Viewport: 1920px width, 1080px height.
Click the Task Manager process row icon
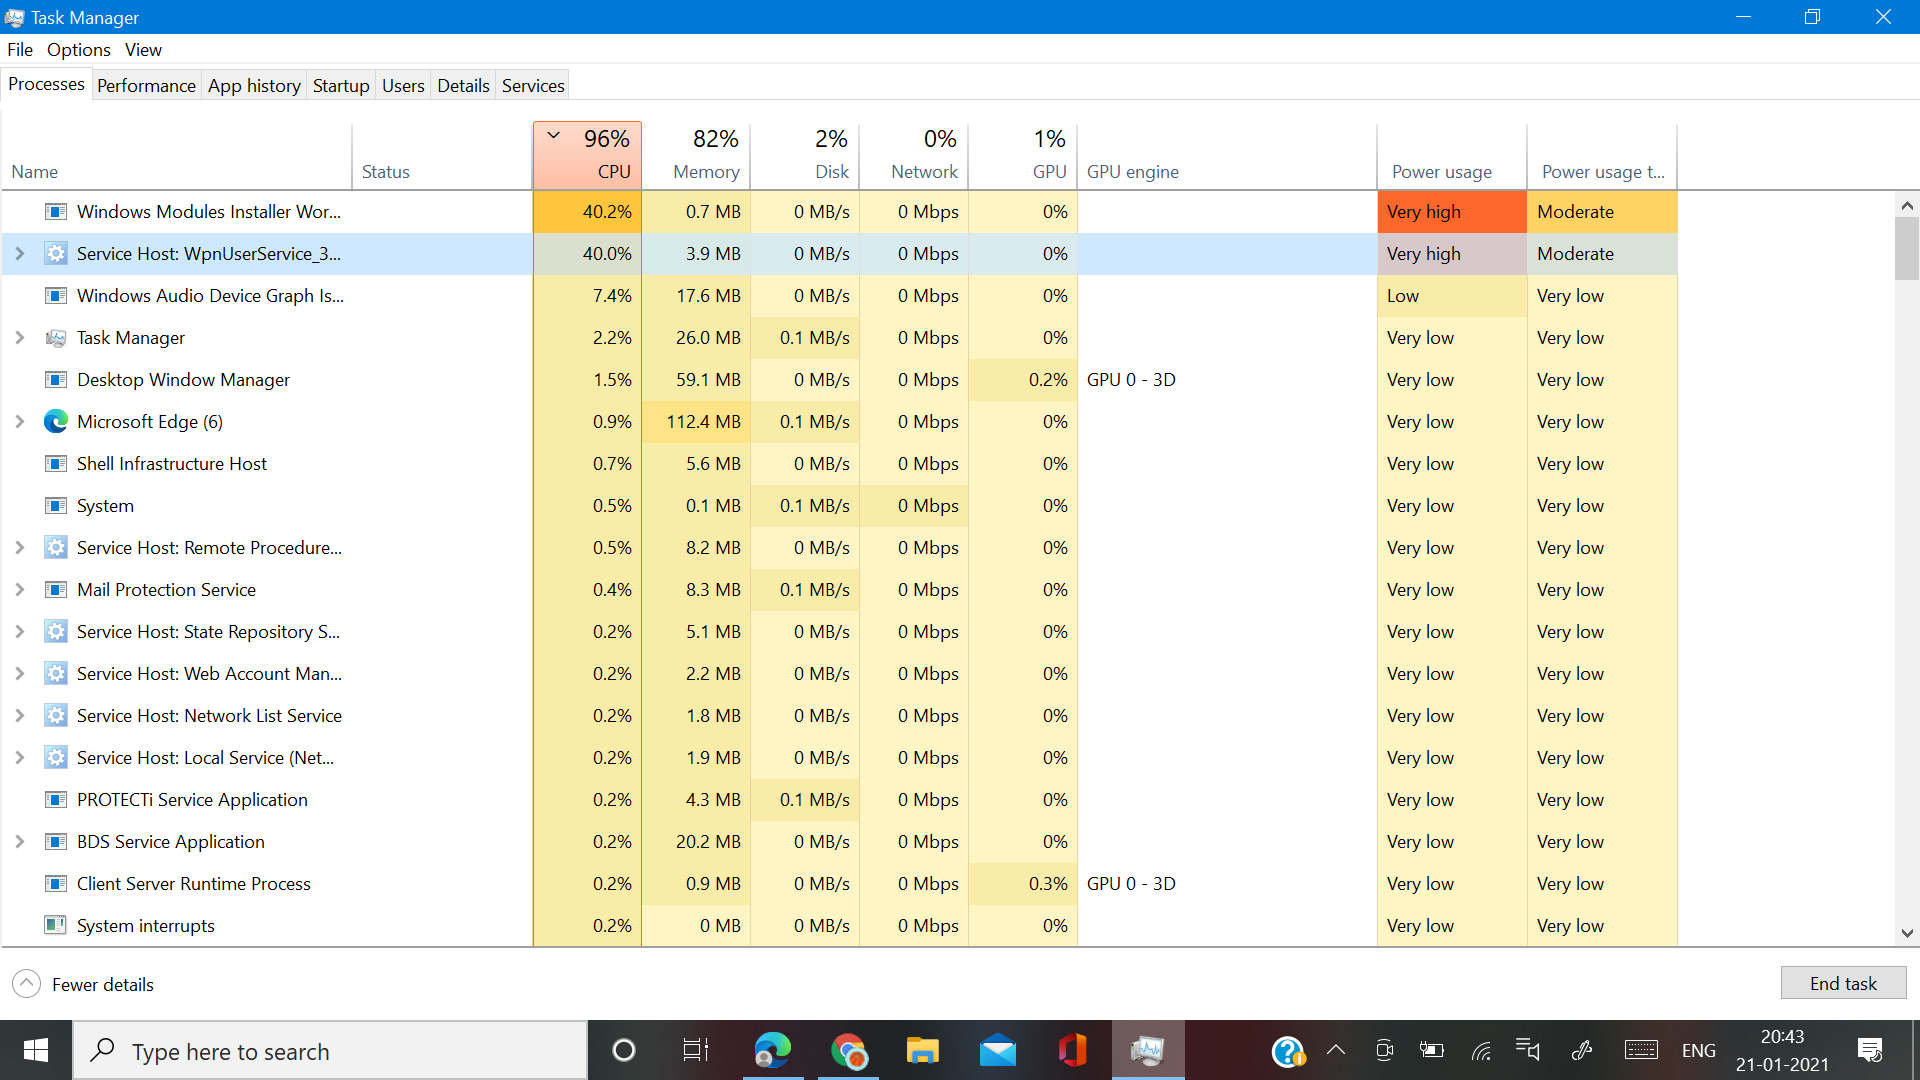click(x=56, y=338)
